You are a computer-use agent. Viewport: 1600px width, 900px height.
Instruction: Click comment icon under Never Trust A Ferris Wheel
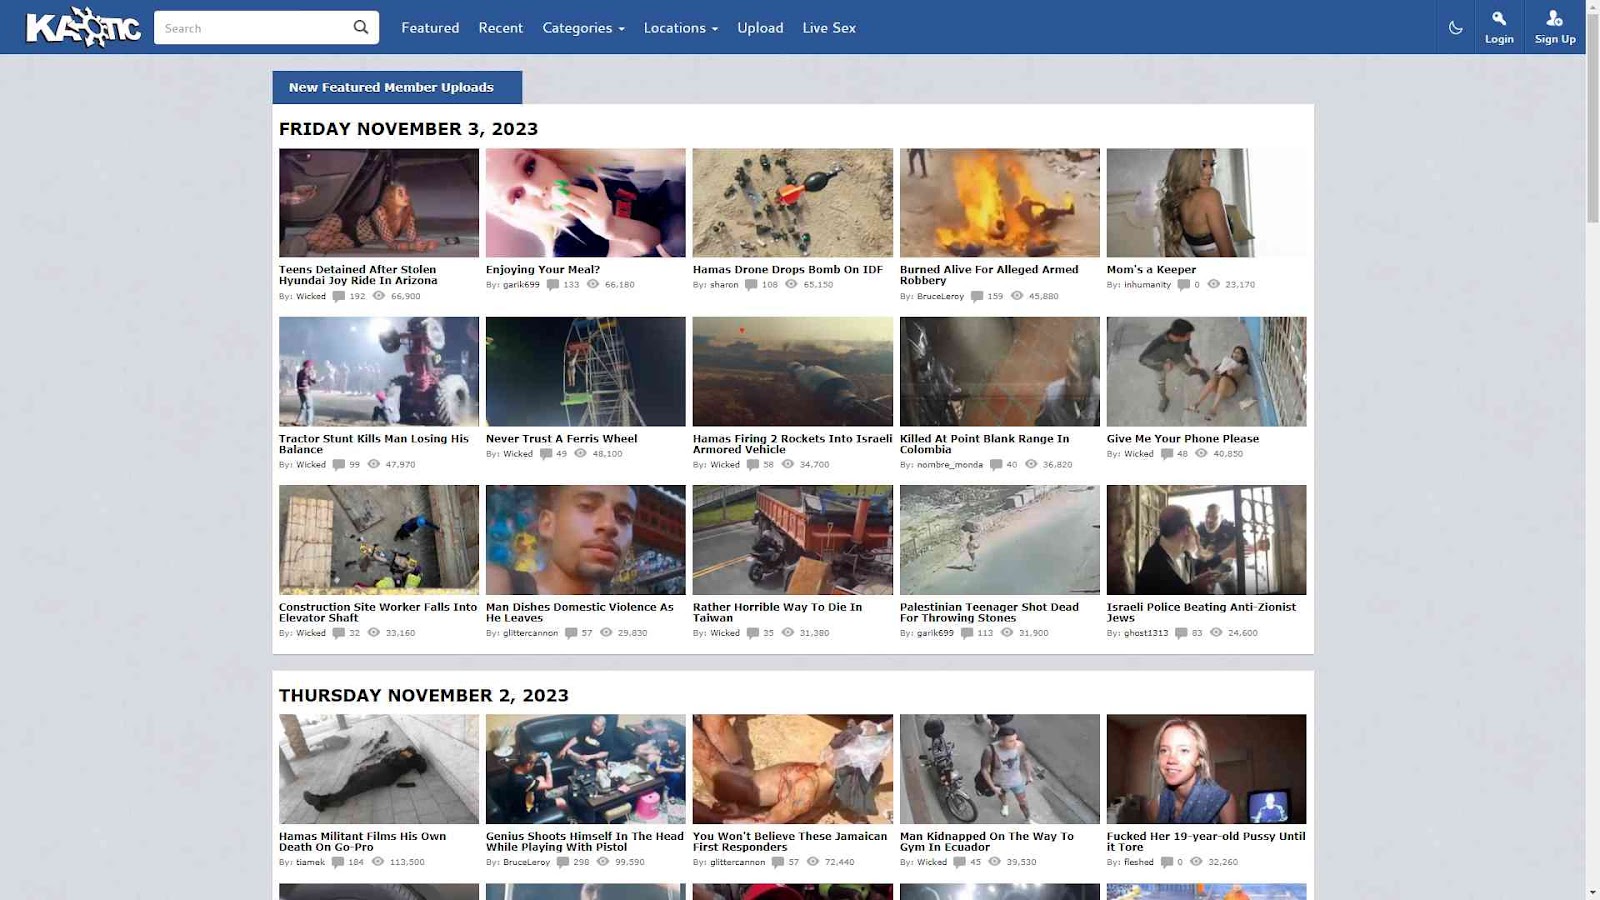546,454
